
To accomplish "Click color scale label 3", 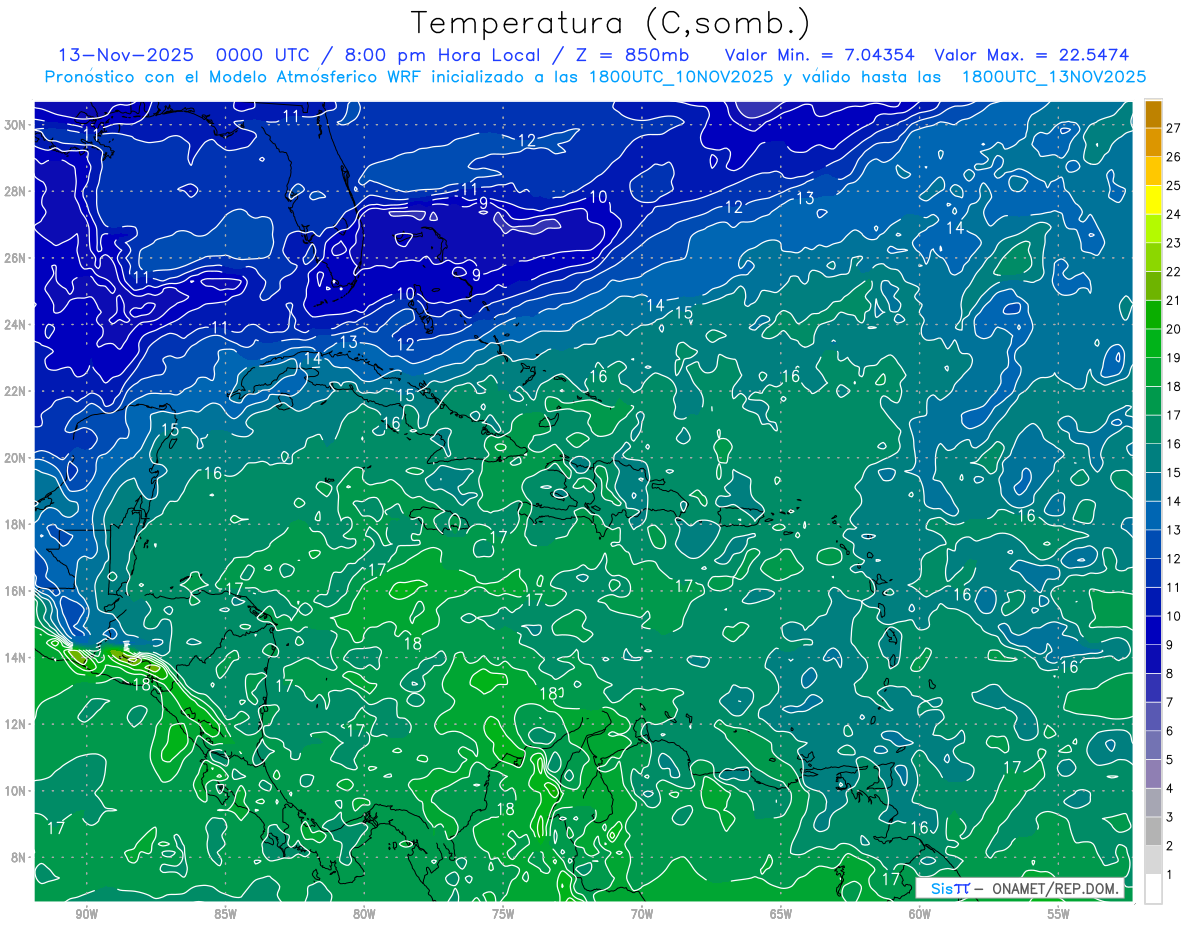I will point(1170,818).
